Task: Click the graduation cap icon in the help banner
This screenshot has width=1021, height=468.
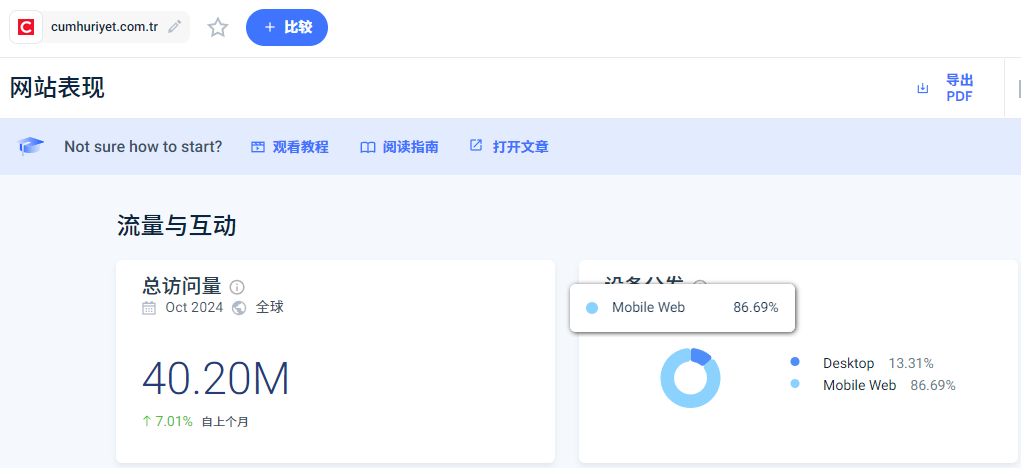Action: click(32, 147)
